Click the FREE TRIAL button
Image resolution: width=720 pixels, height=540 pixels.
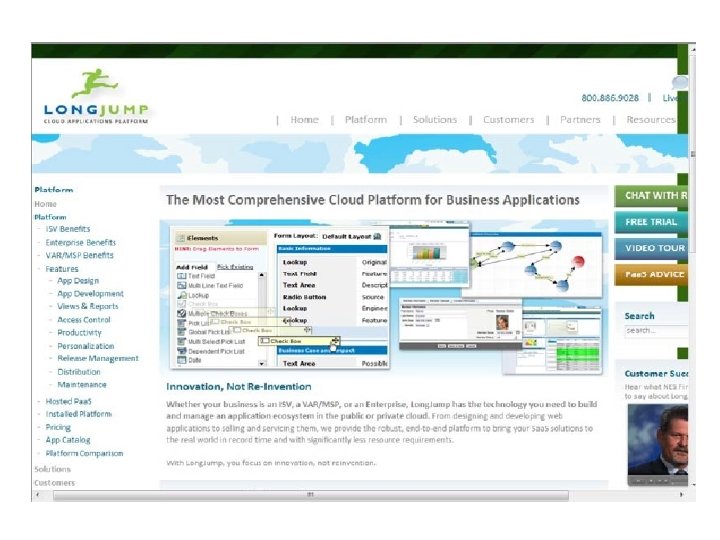click(x=651, y=222)
